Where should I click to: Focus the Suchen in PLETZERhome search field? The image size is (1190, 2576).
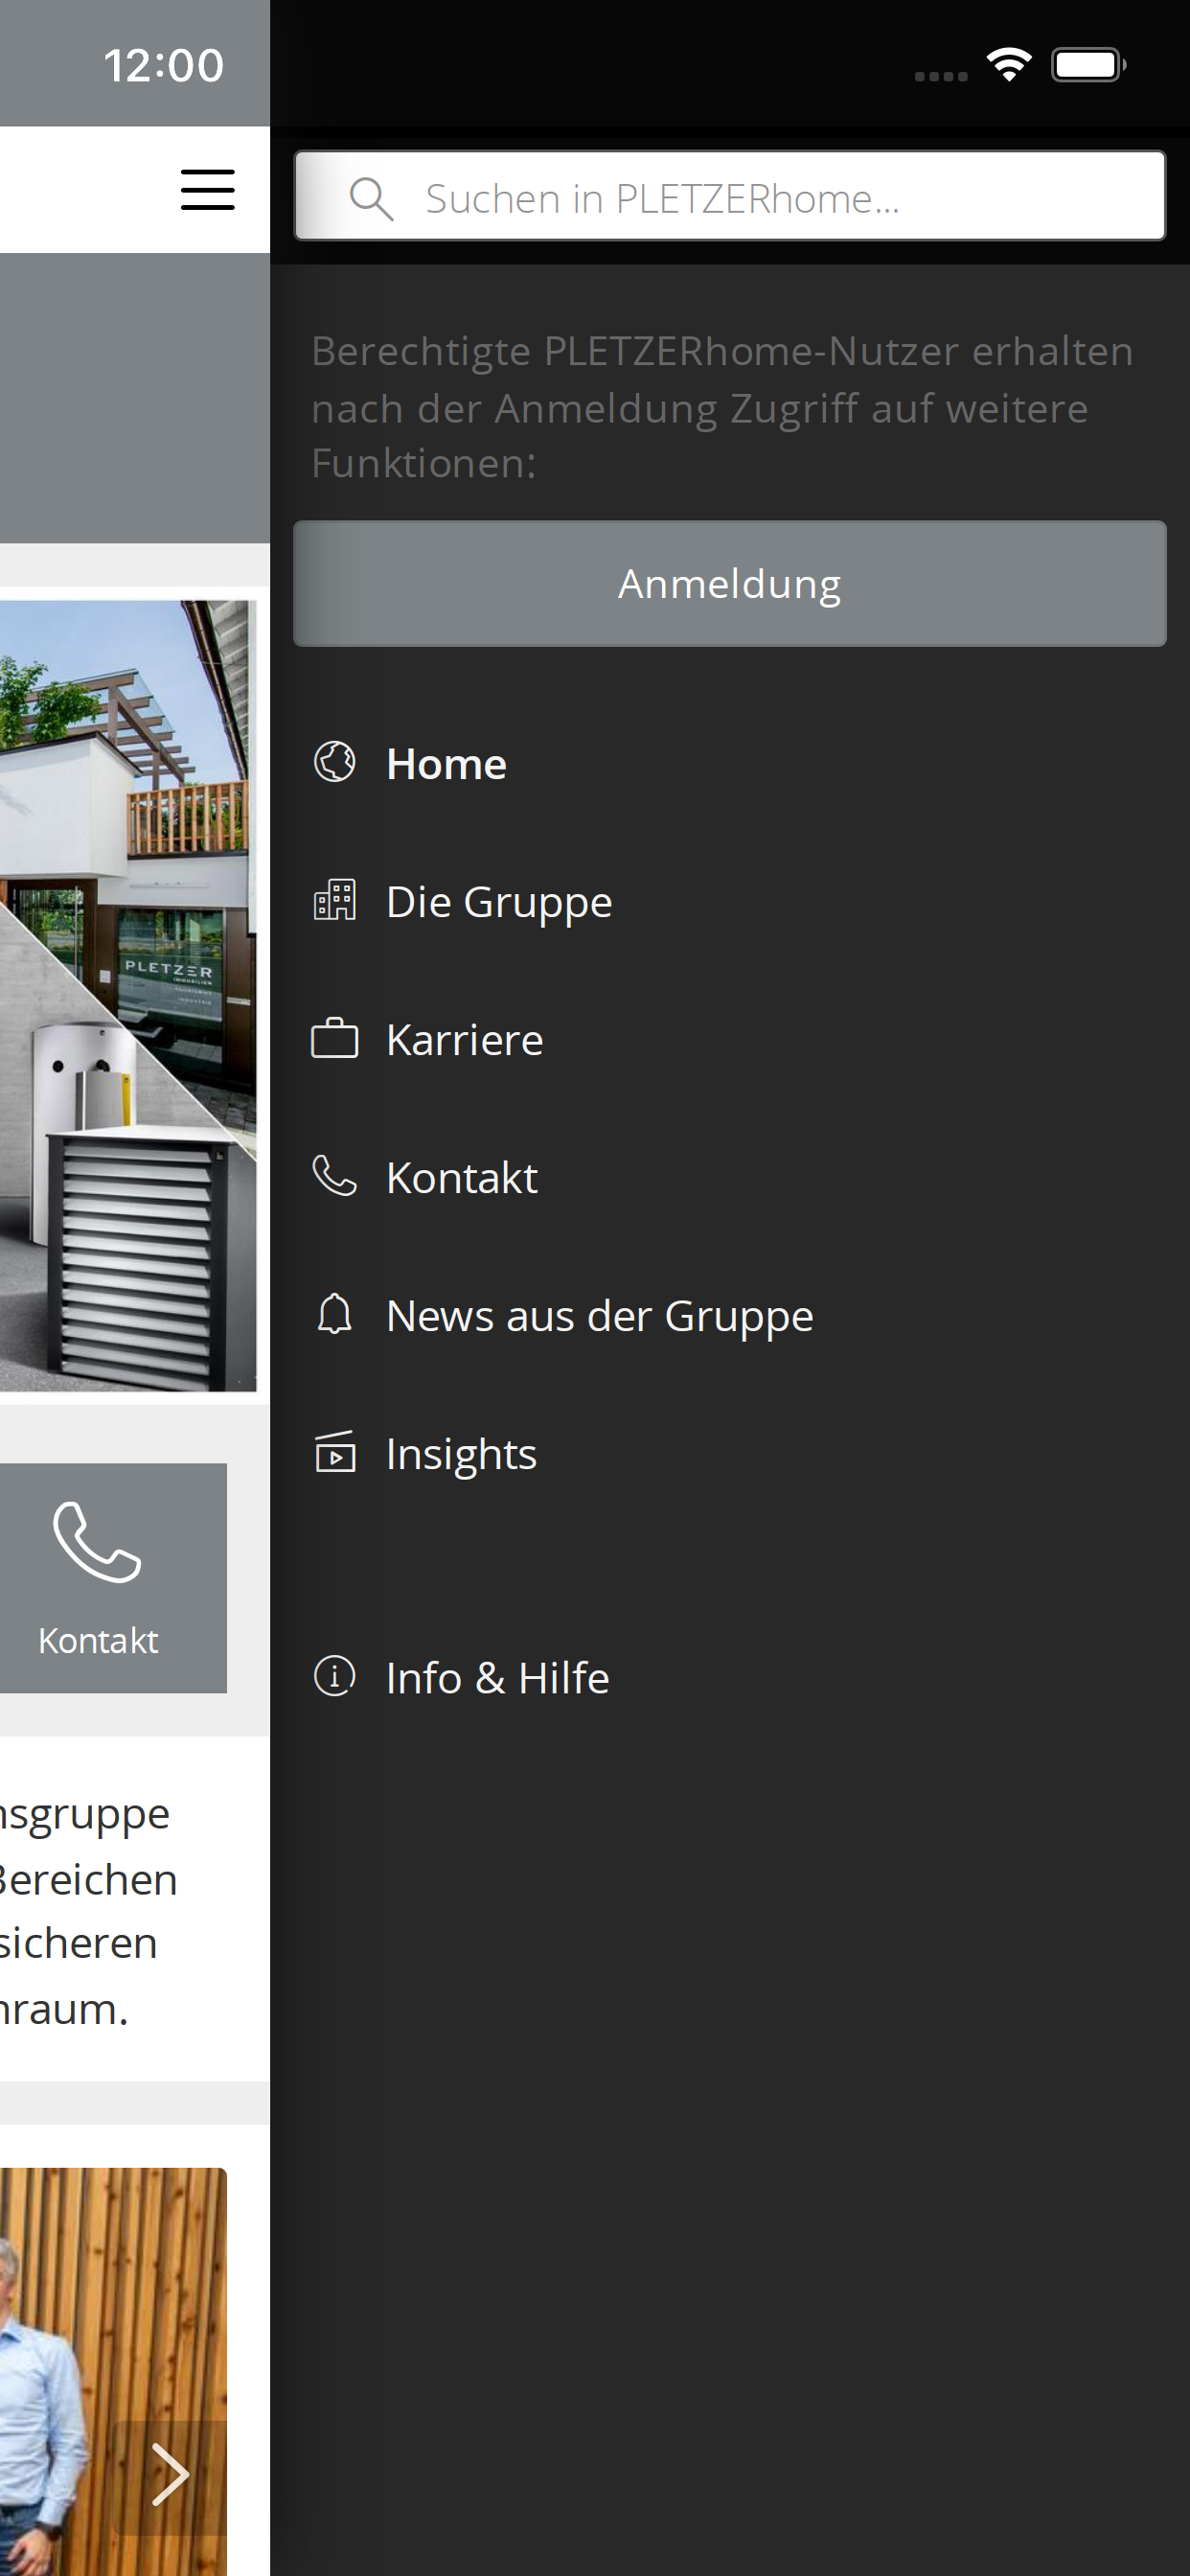pyautogui.click(x=730, y=196)
